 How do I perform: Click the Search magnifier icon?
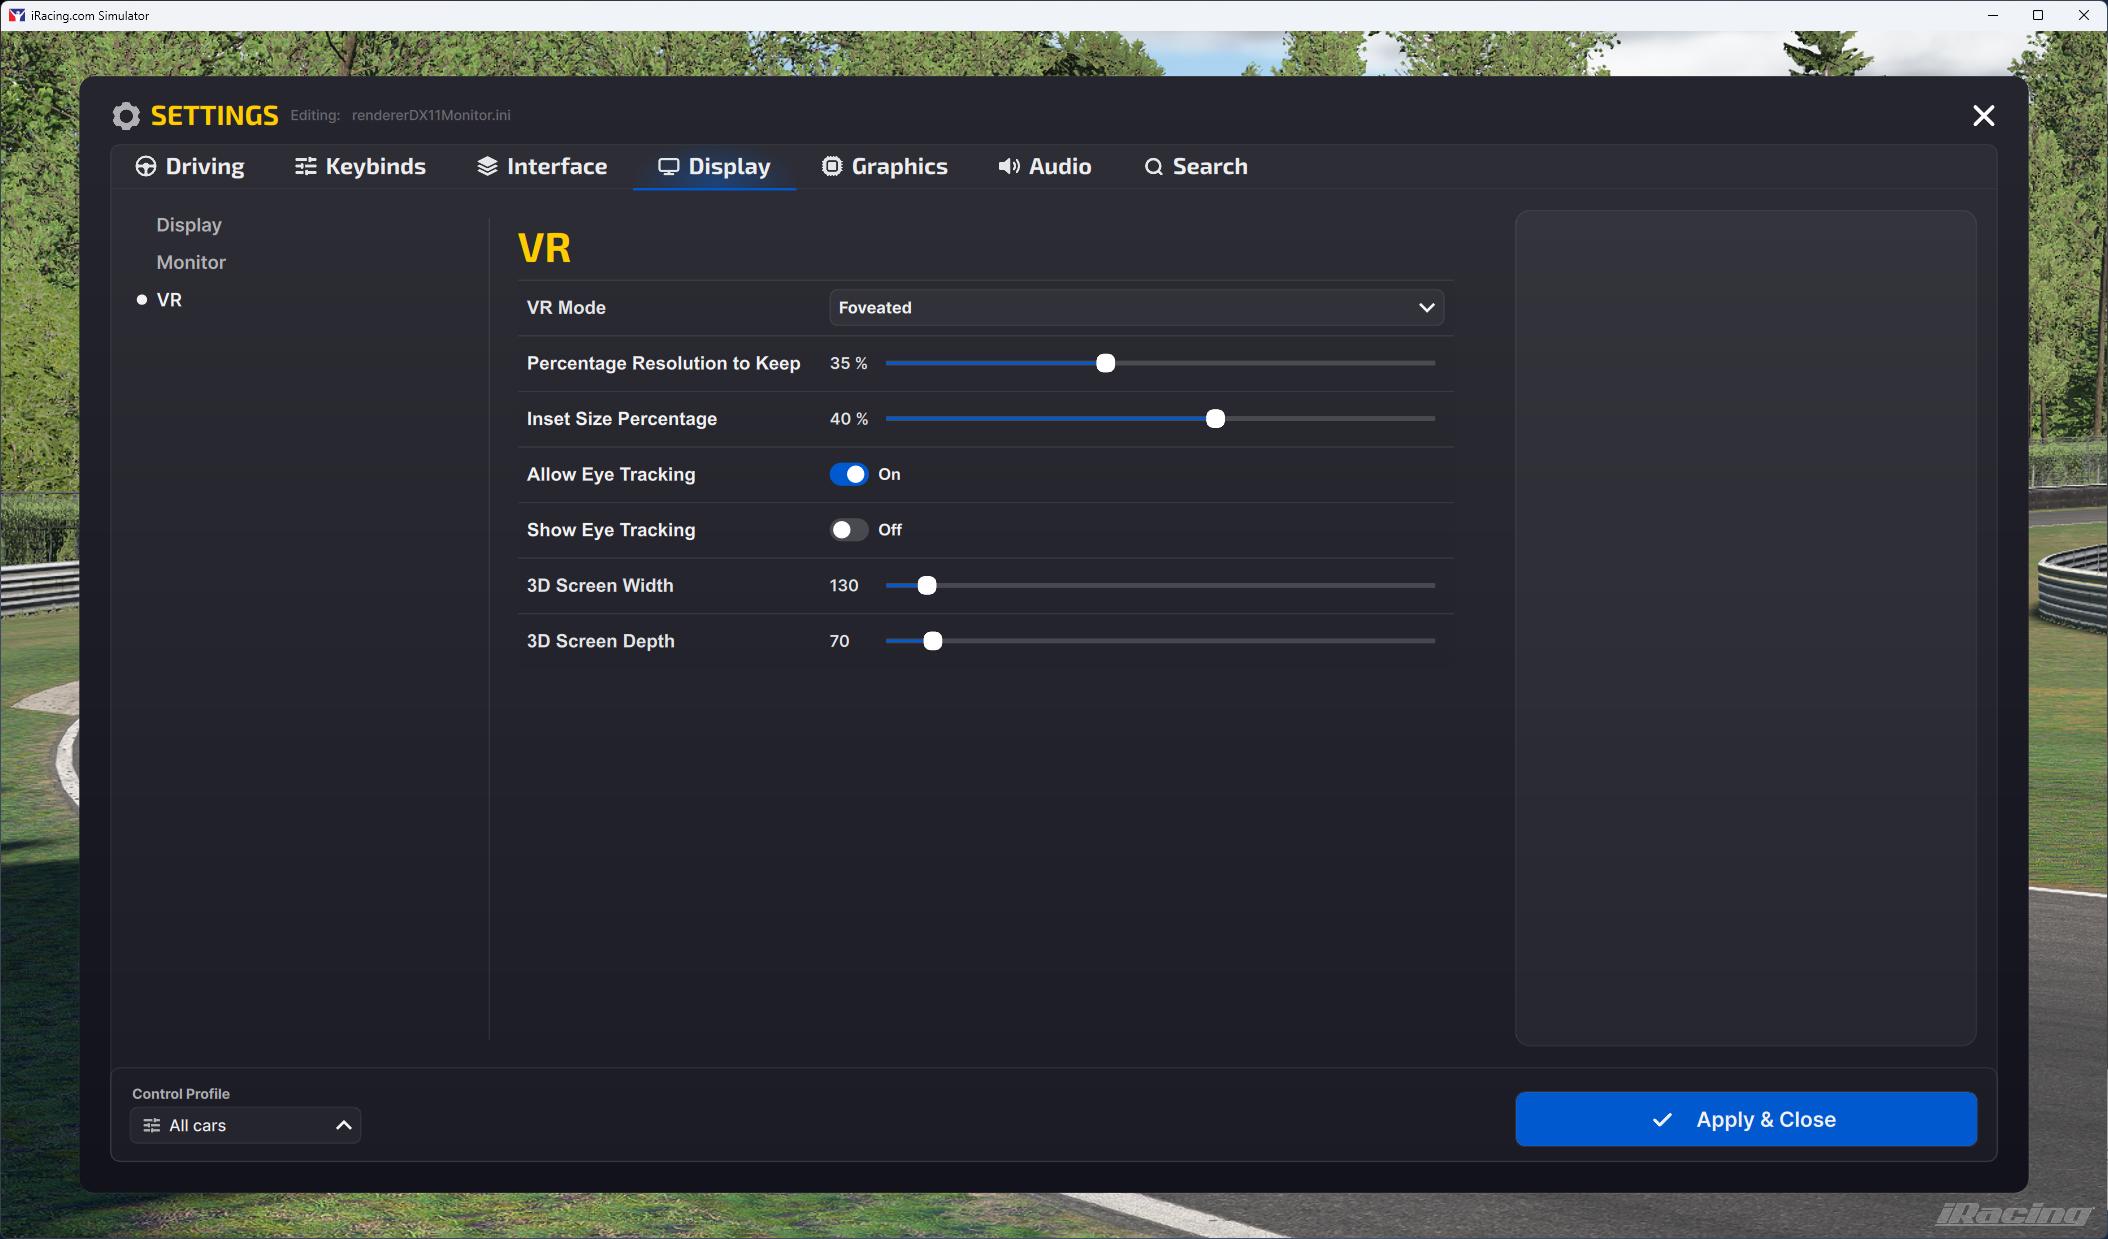pyautogui.click(x=1153, y=167)
